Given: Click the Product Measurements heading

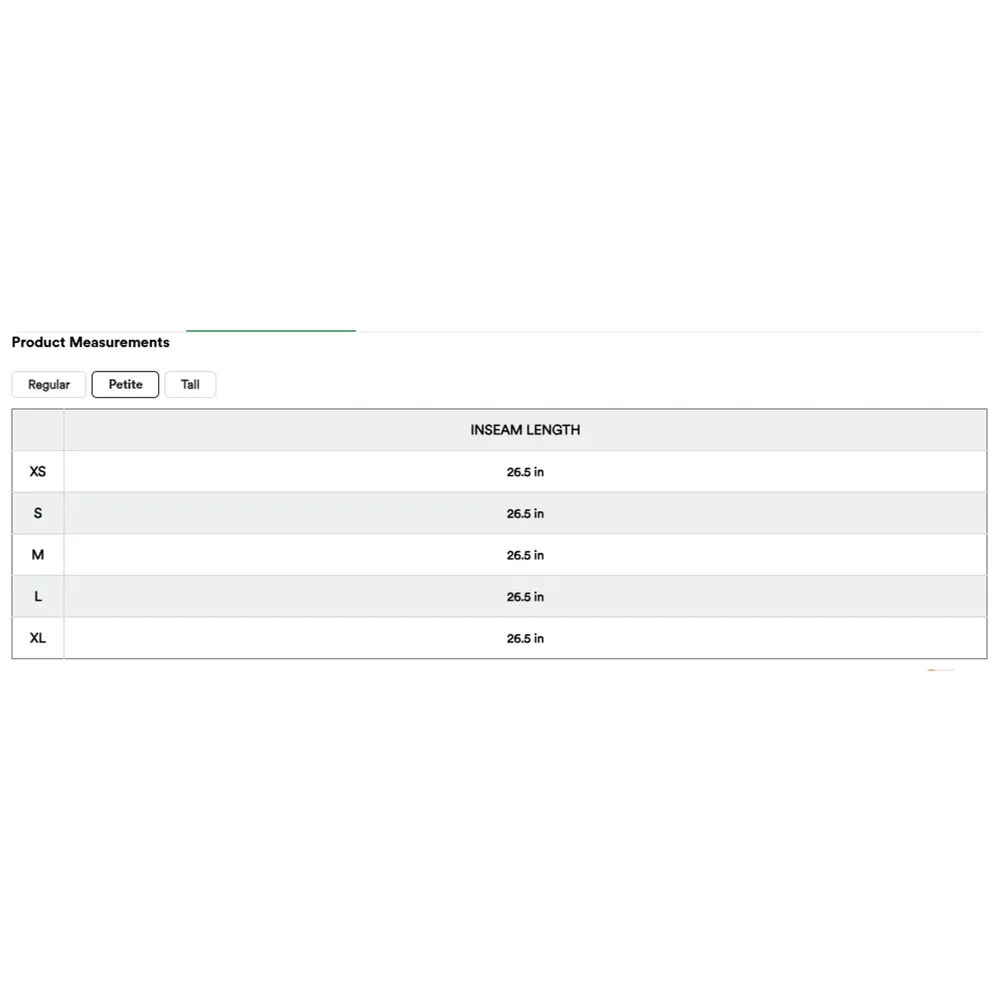Looking at the screenshot, I should [91, 342].
